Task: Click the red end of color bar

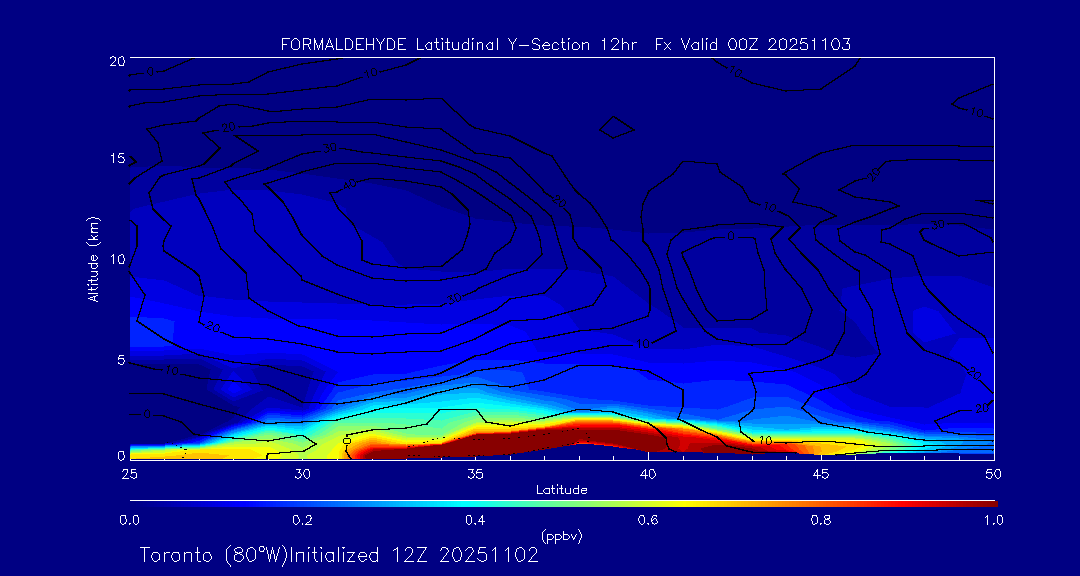Action: click(985, 502)
